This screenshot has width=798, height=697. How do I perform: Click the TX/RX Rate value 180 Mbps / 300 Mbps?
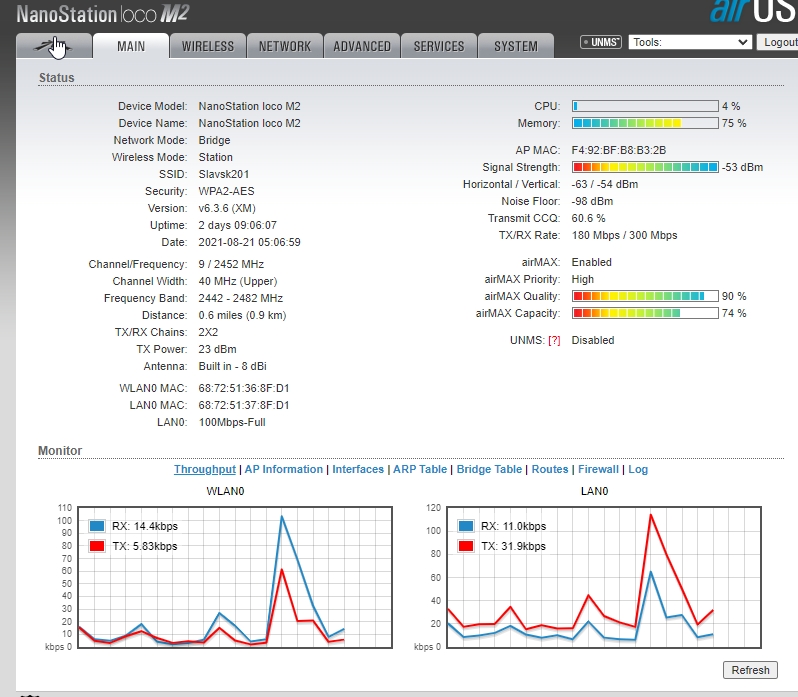tap(624, 236)
